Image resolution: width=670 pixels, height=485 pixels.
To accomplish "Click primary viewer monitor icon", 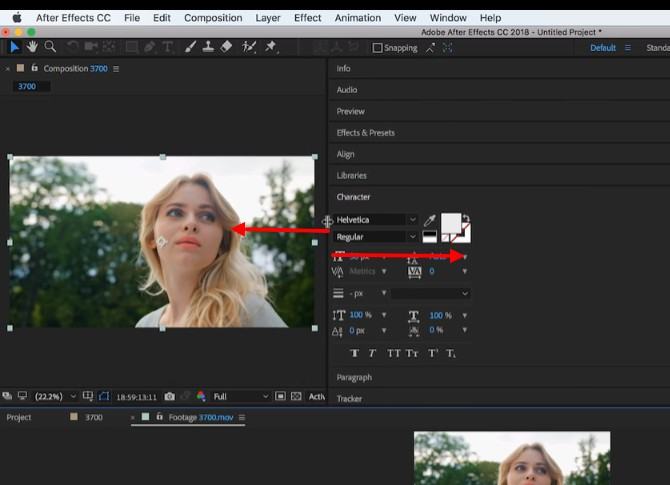I will click(22, 396).
